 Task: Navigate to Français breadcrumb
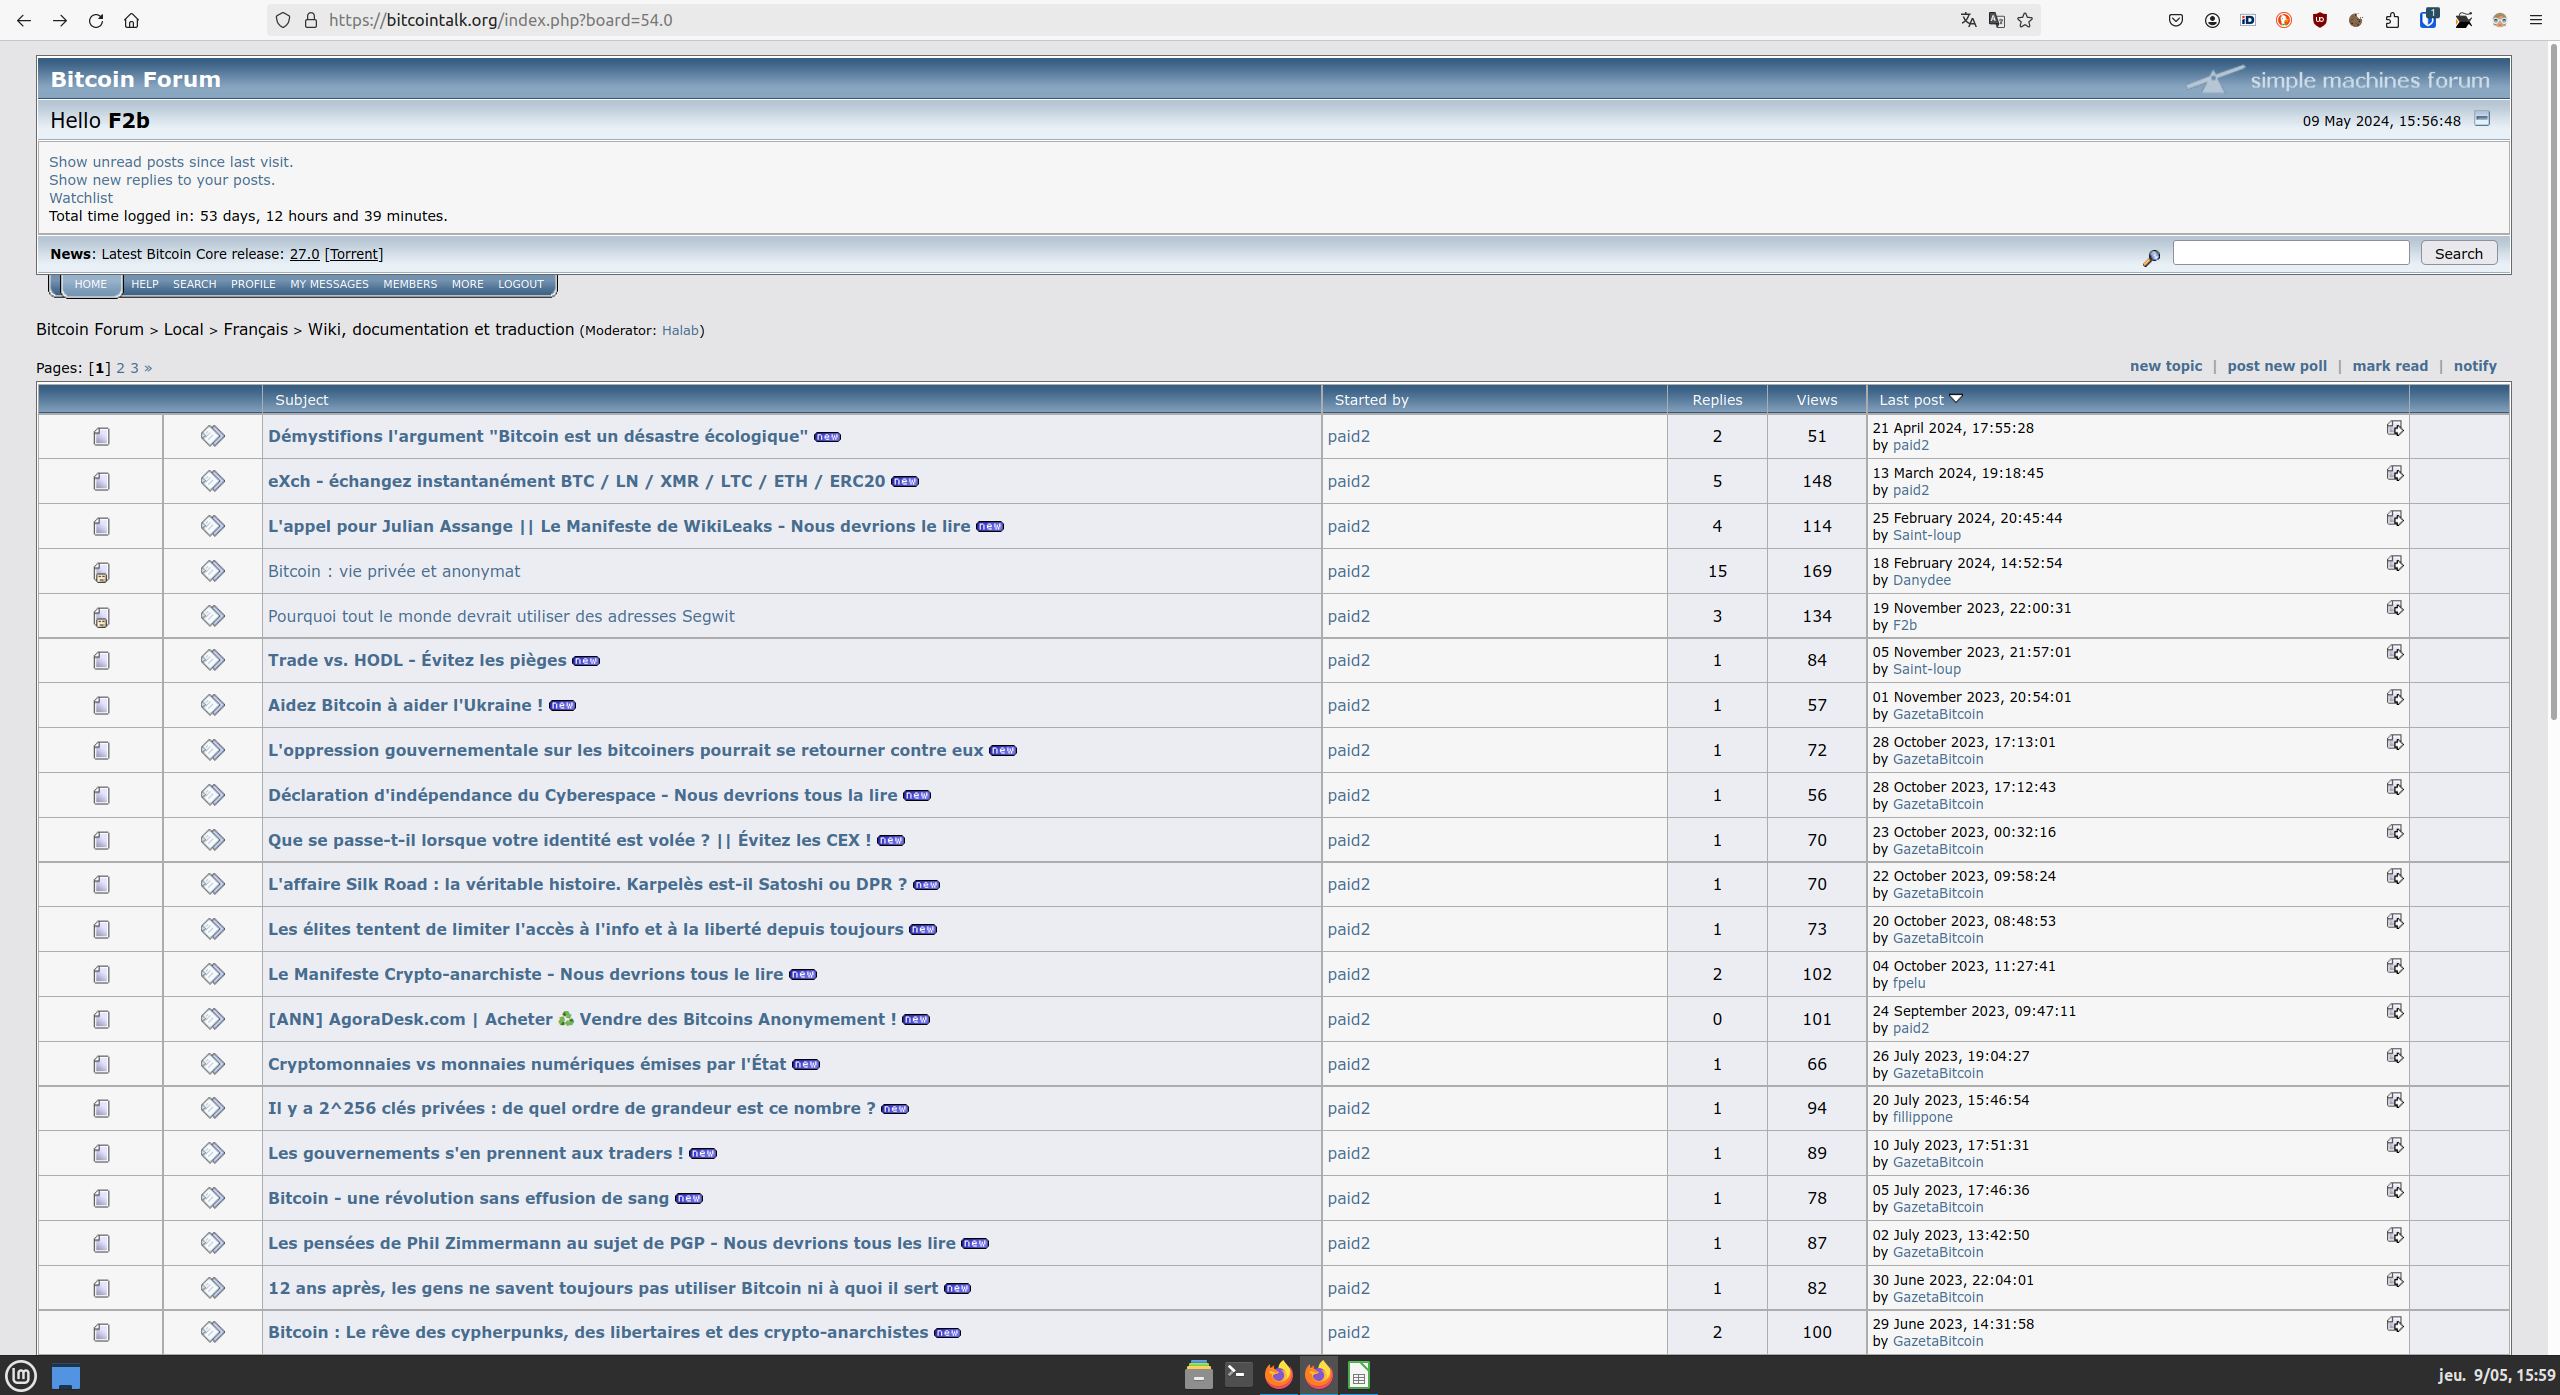(255, 329)
